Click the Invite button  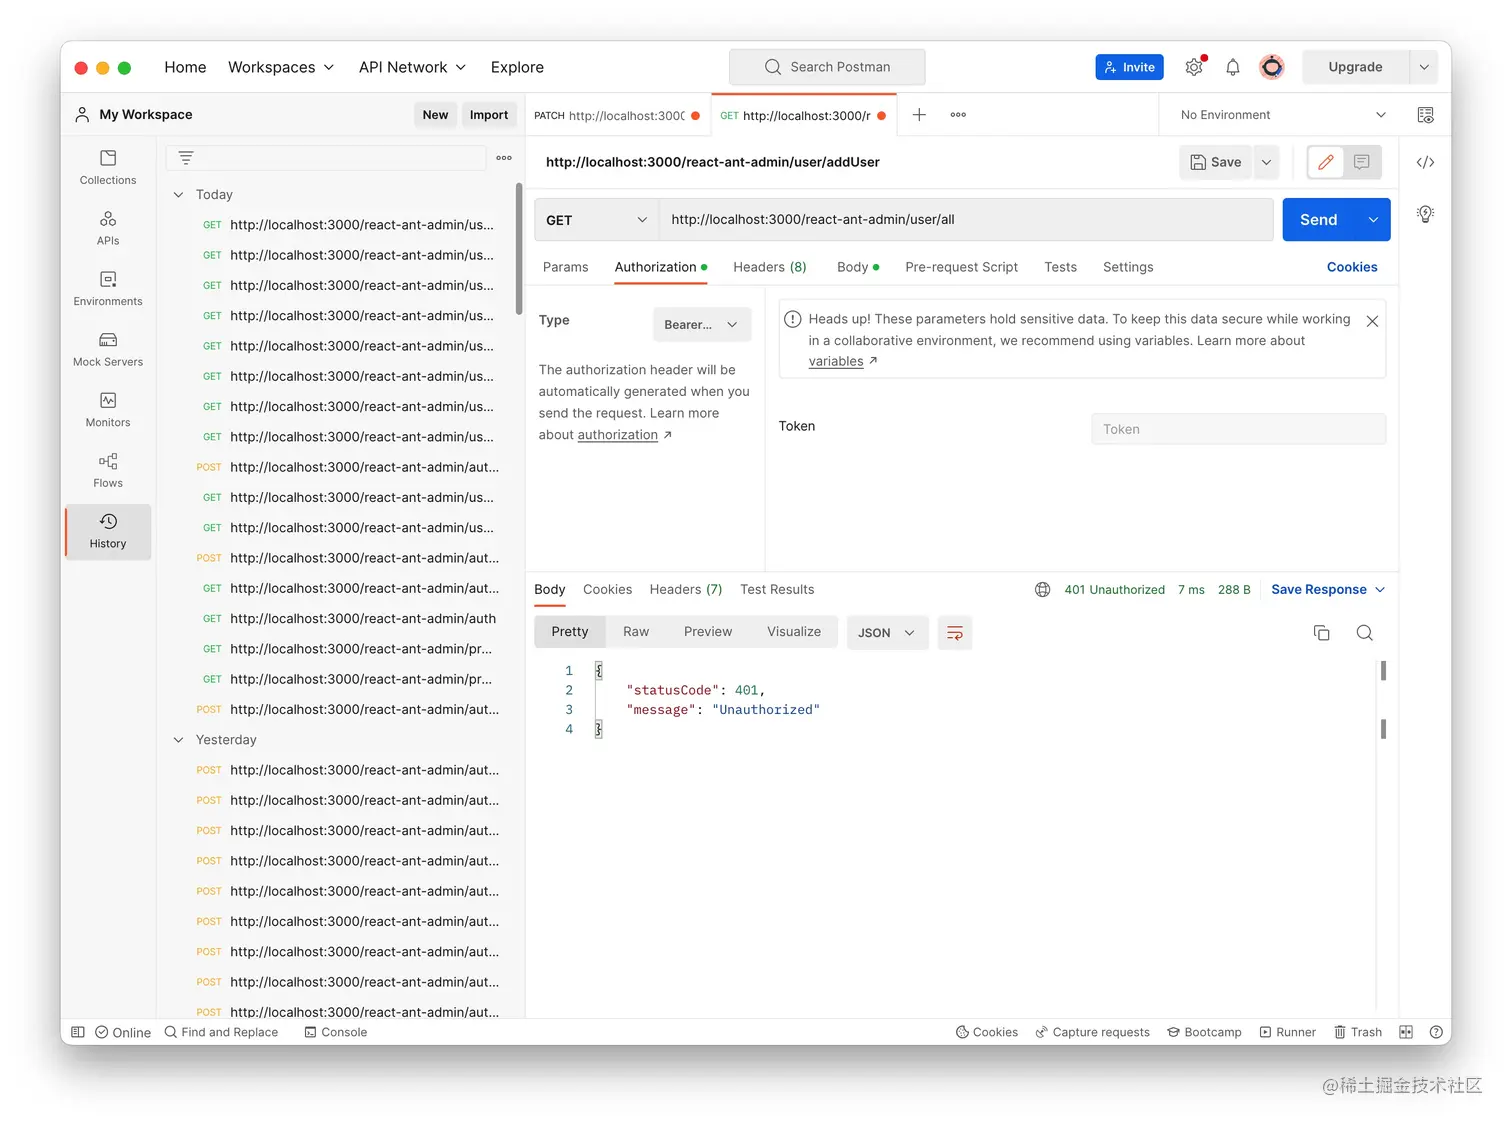coord(1130,67)
